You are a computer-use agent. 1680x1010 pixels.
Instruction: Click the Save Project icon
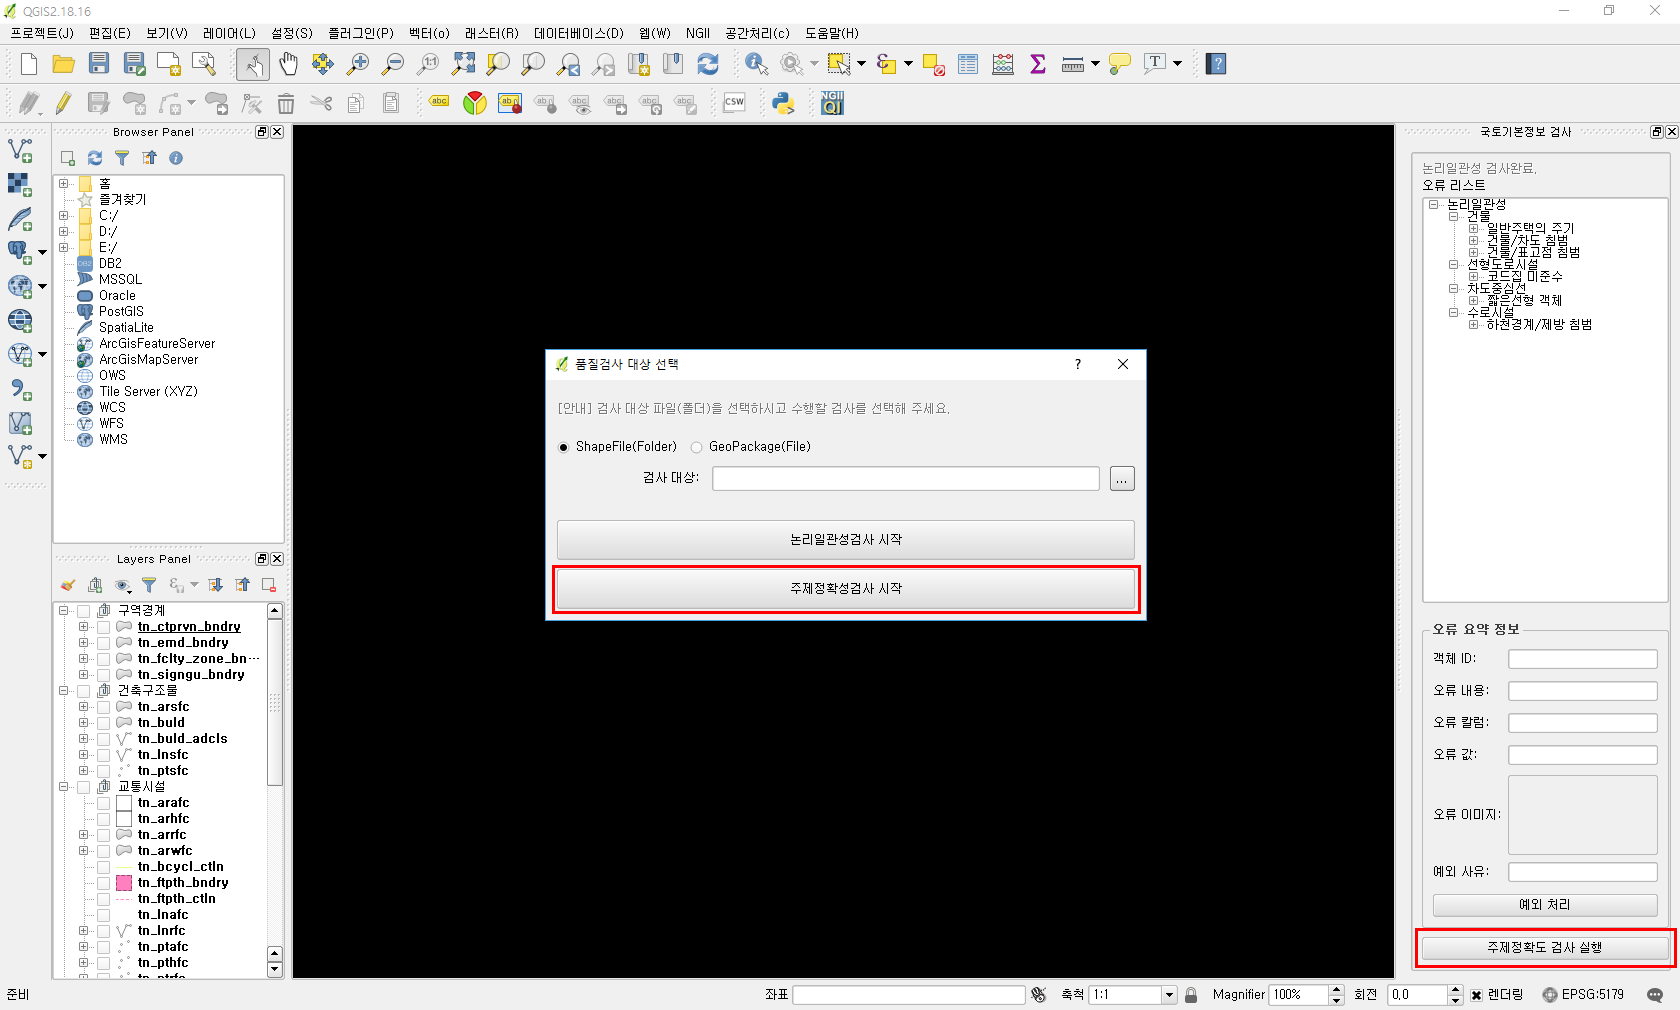98,64
